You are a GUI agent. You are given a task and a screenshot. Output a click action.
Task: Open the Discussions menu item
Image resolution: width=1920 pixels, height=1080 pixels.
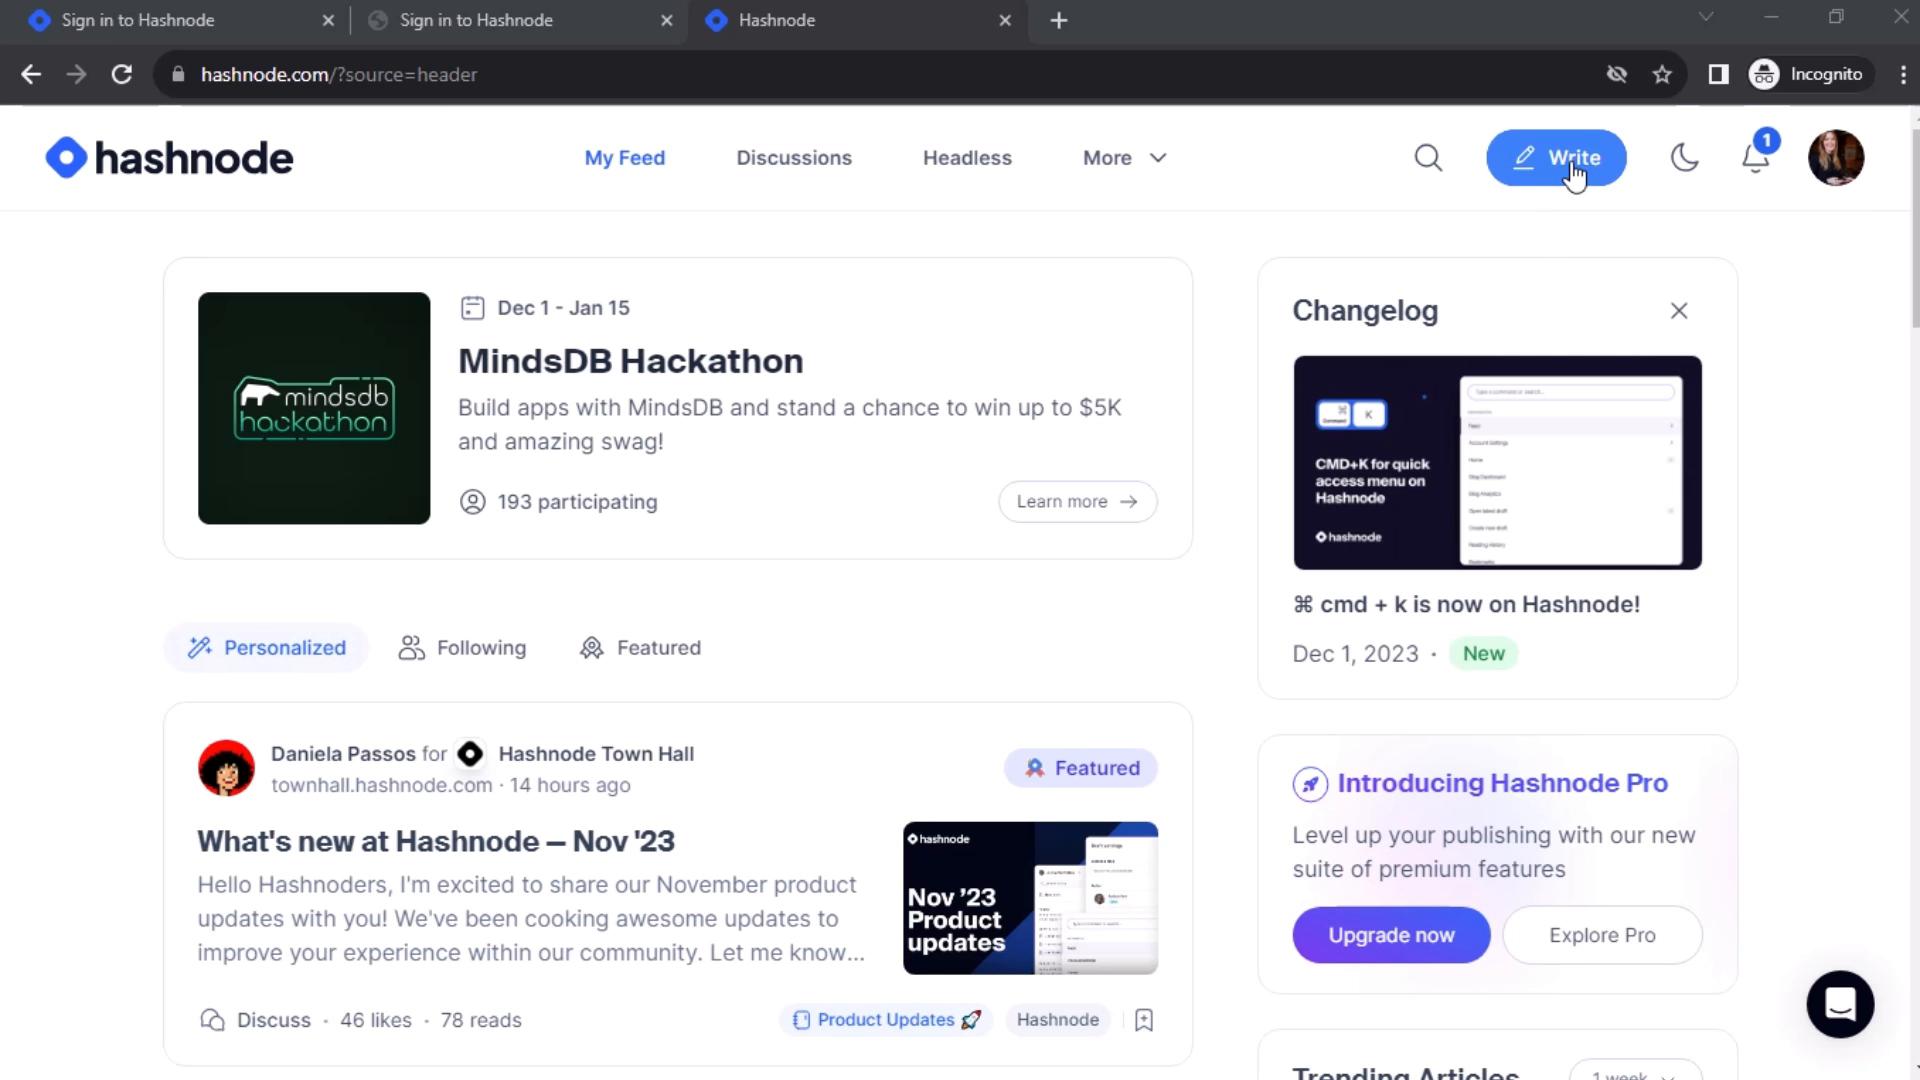(793, 157)
